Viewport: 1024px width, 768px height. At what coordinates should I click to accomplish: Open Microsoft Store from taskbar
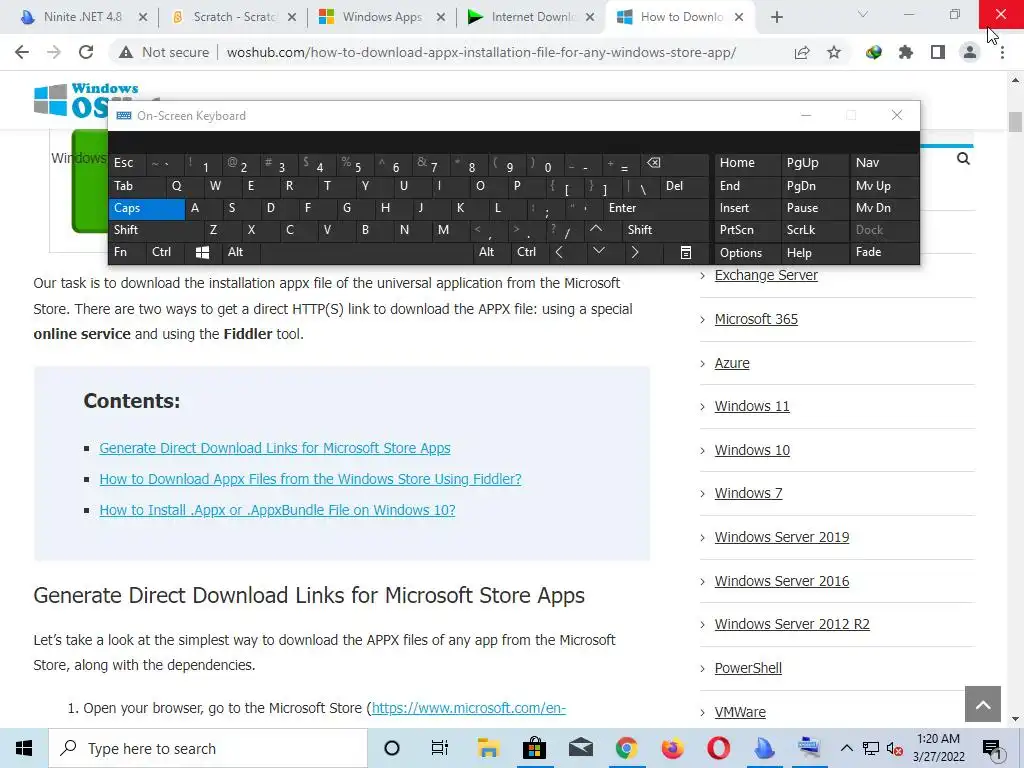[x=534, y=748]
